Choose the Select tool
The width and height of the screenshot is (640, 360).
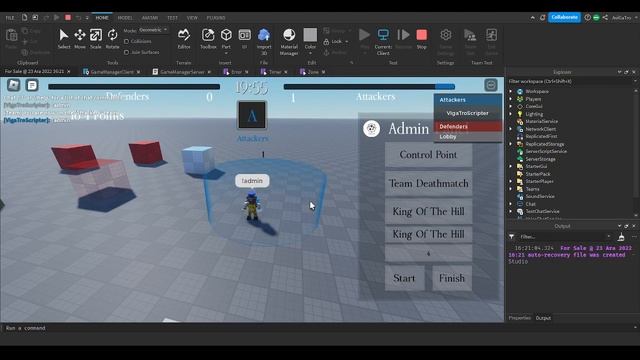click(x=63, y=39)
